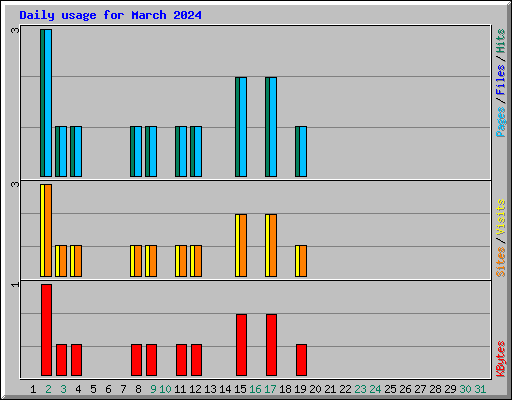Click the y-axis value 3 of hits chart
Viewport: 512px width, 400px height.
coord(15,30)
